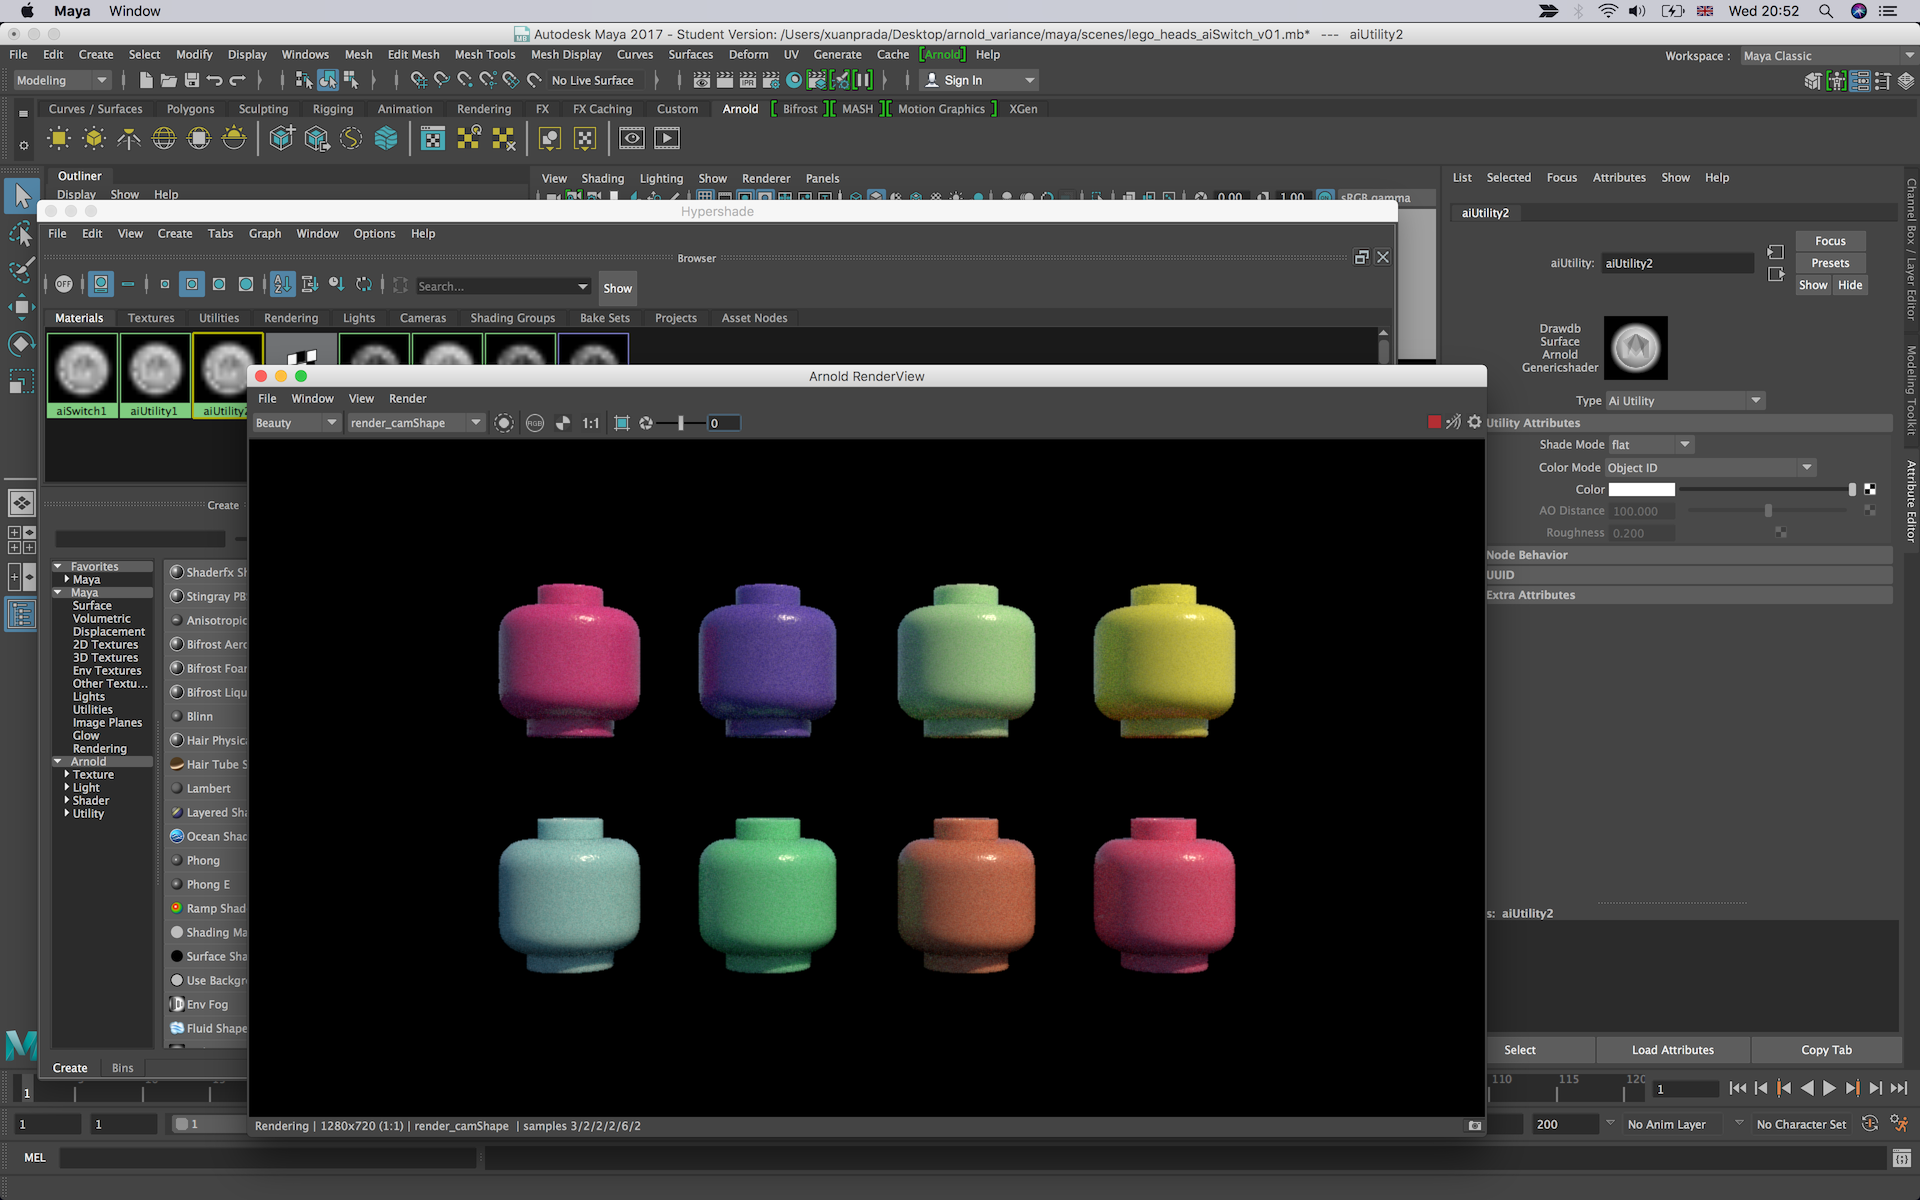Open the Modeling menu set dropdown
Viewport: 1920px width, 1200px height.
coord(61,80)
